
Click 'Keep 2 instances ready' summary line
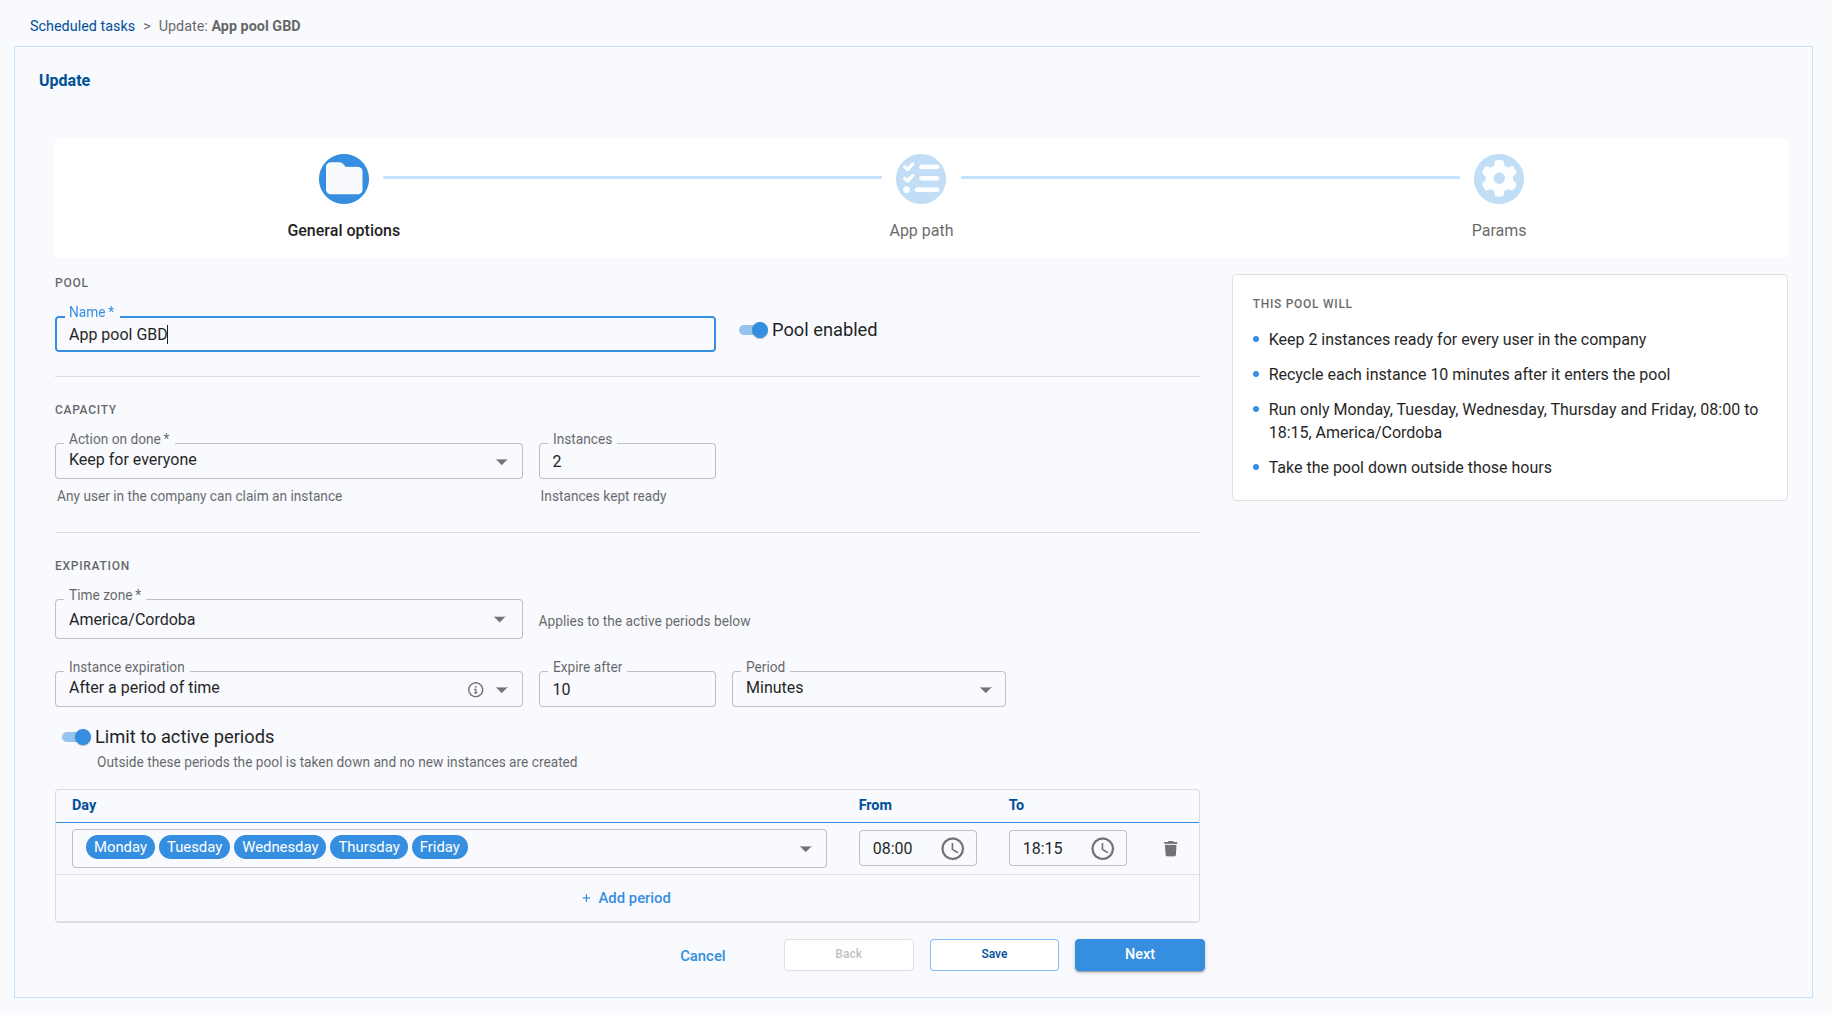1457,340
